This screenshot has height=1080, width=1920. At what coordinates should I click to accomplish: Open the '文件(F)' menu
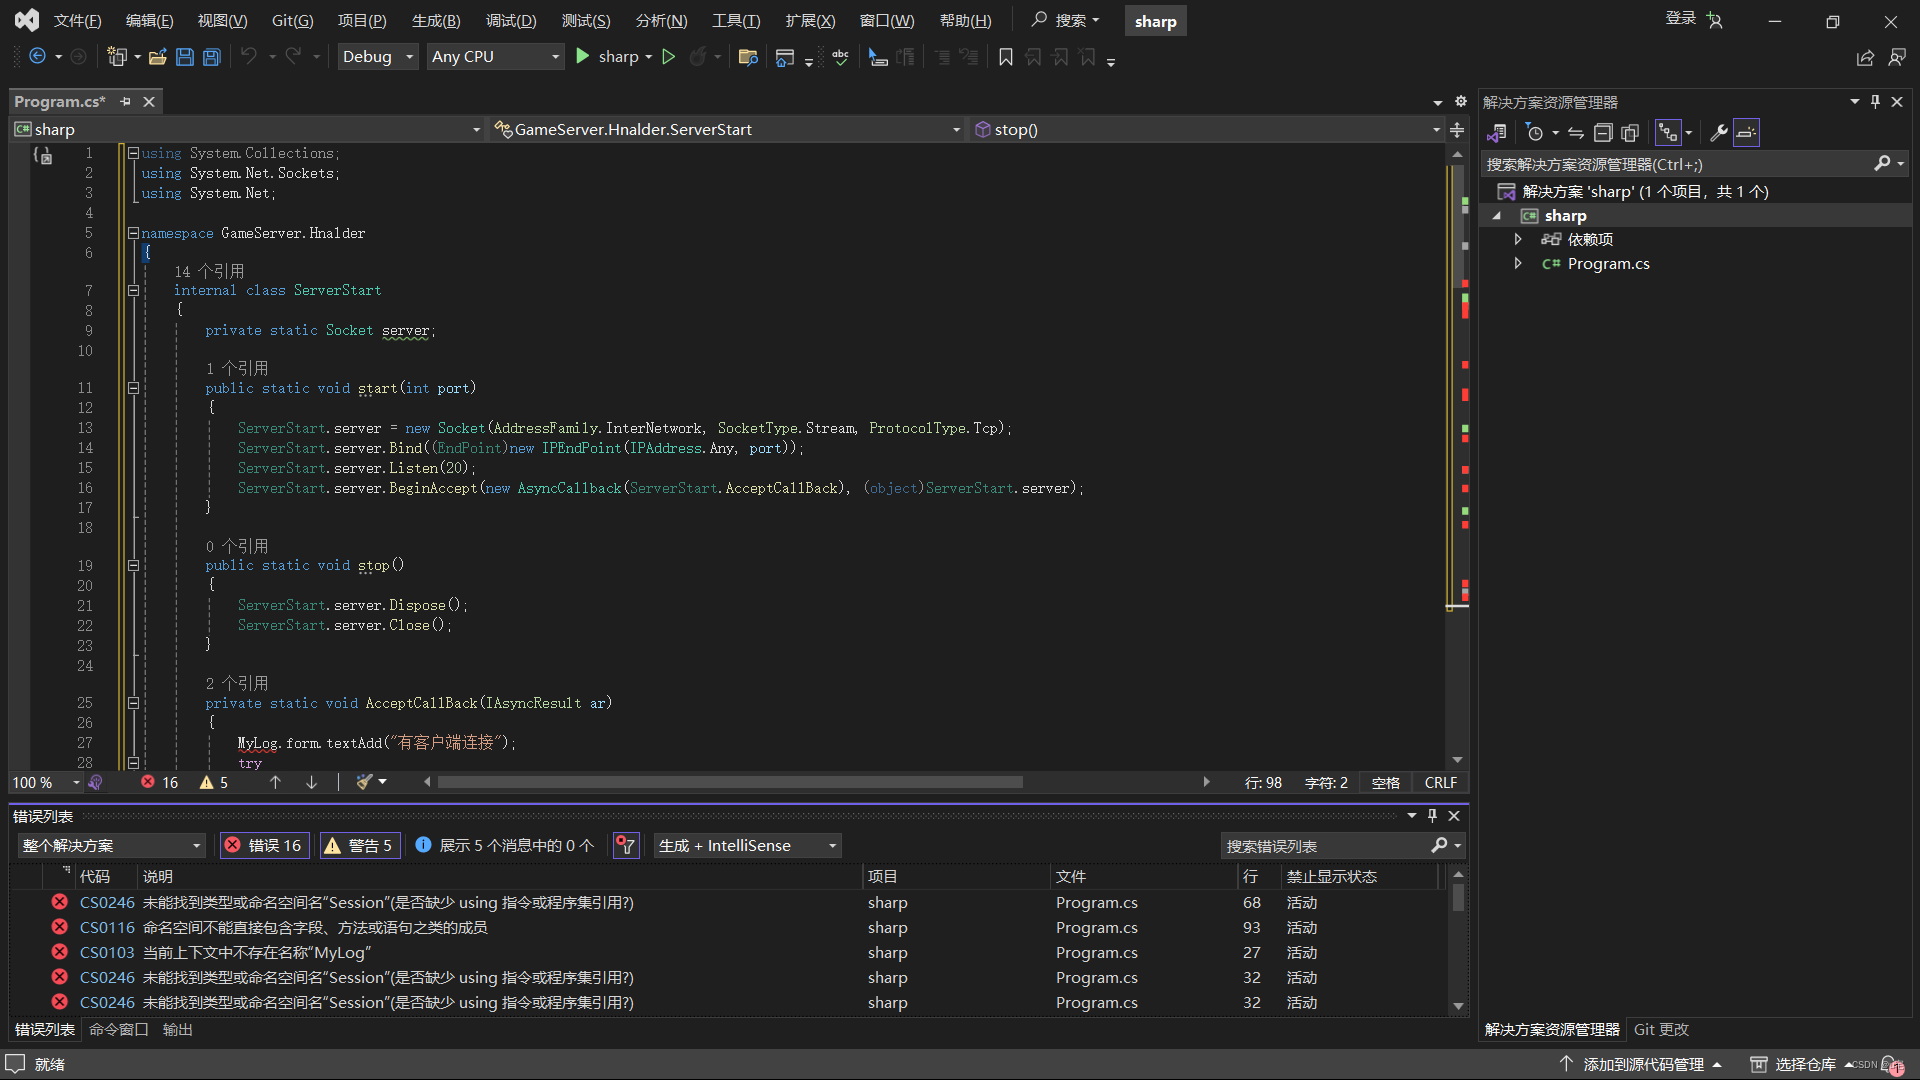[75, 21]
